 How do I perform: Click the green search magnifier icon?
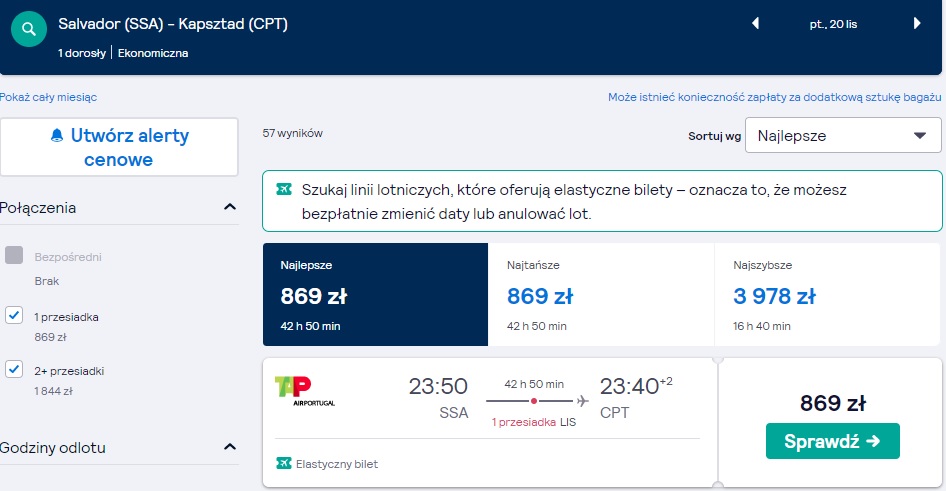click(29, 29)
